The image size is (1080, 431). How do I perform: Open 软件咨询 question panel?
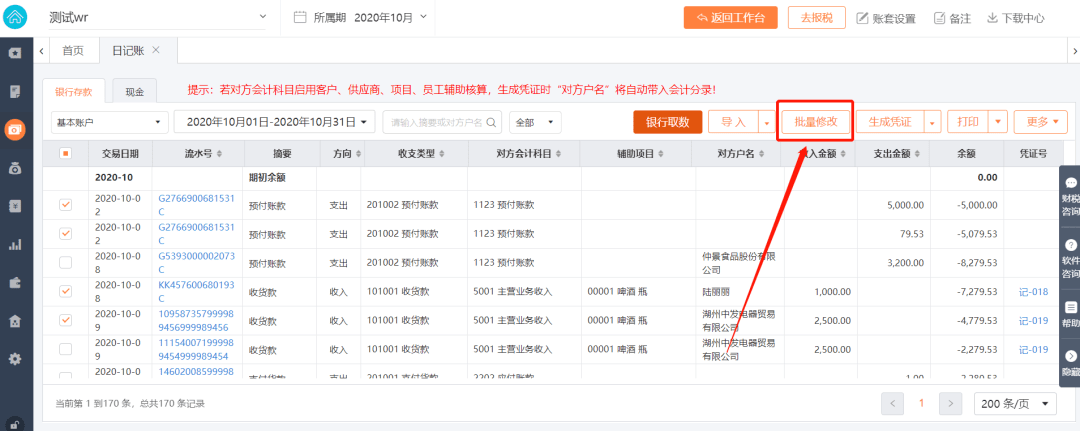(1070, 259)
